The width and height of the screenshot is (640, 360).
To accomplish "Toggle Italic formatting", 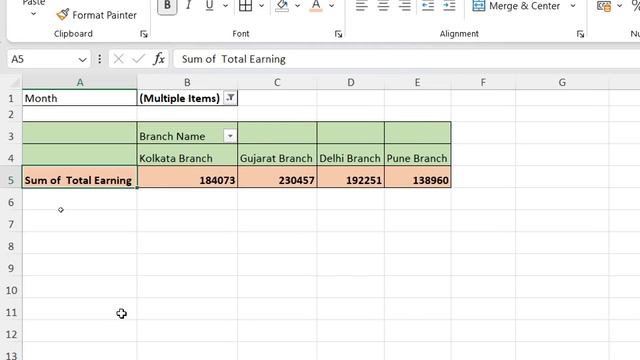I will (188, 6).
